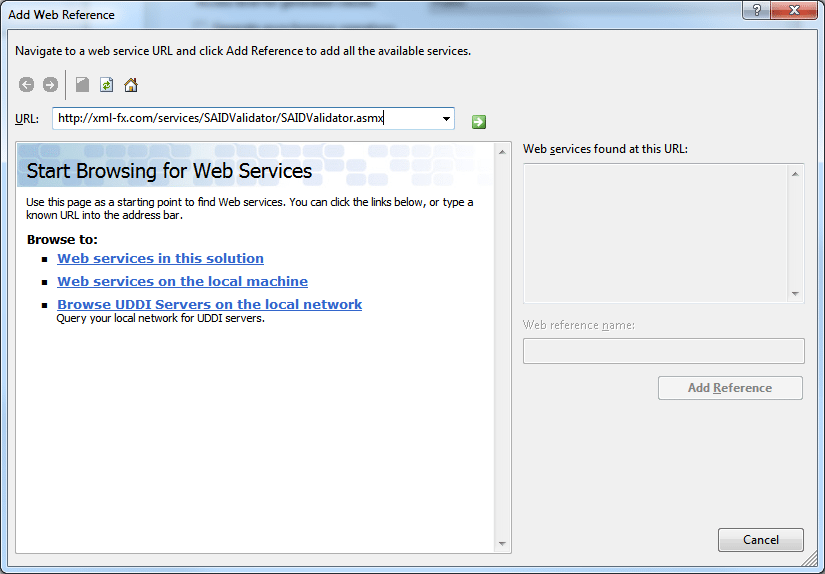Click the 'Navigate to a web service URL' instruction

click(243, 51)
